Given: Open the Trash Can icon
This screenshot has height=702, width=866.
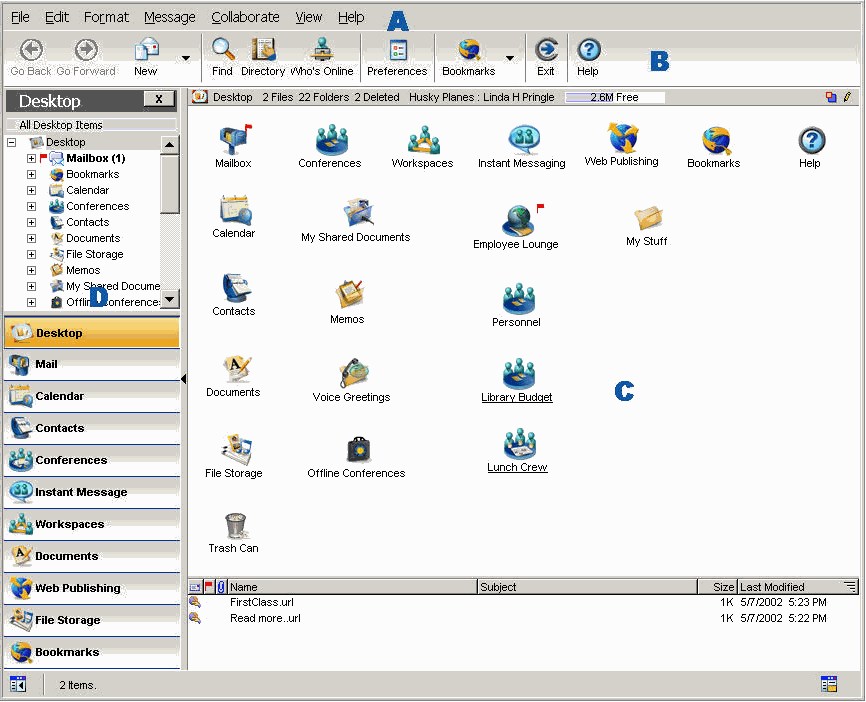Looking at the screenshot, I should pos(234,526).
